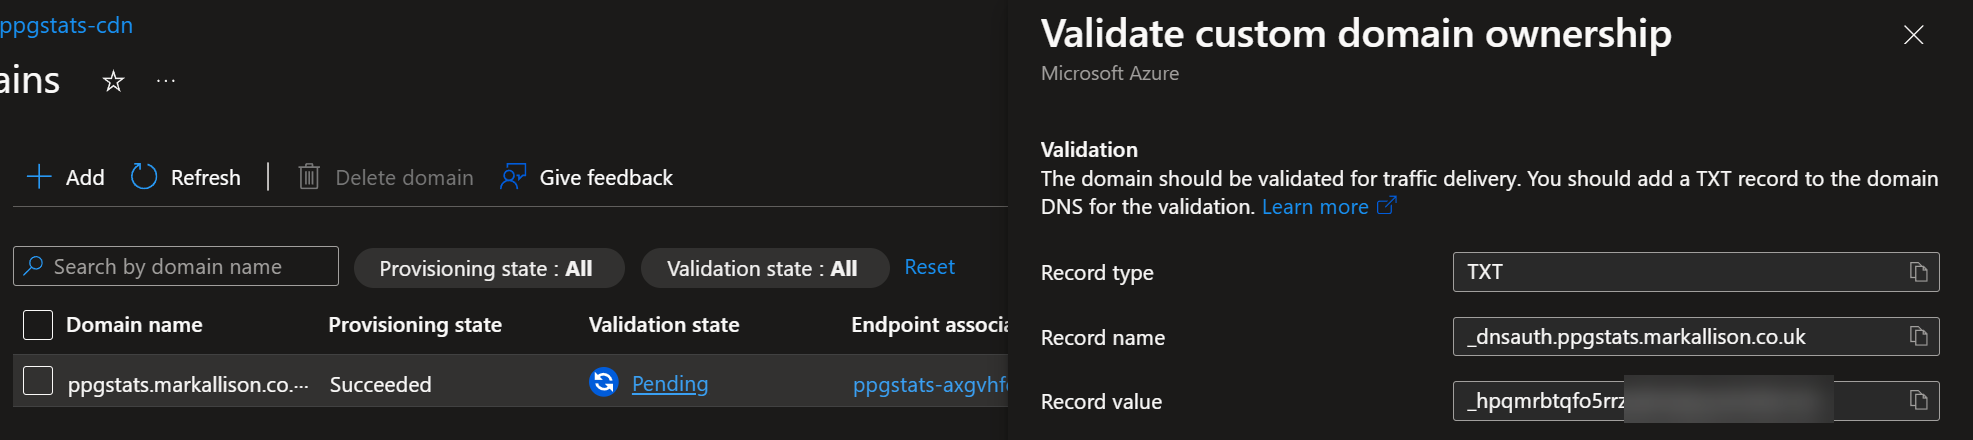Click the Add plus icon
The width and height of the screenshot is (1973, 440).
pos(39,177)
